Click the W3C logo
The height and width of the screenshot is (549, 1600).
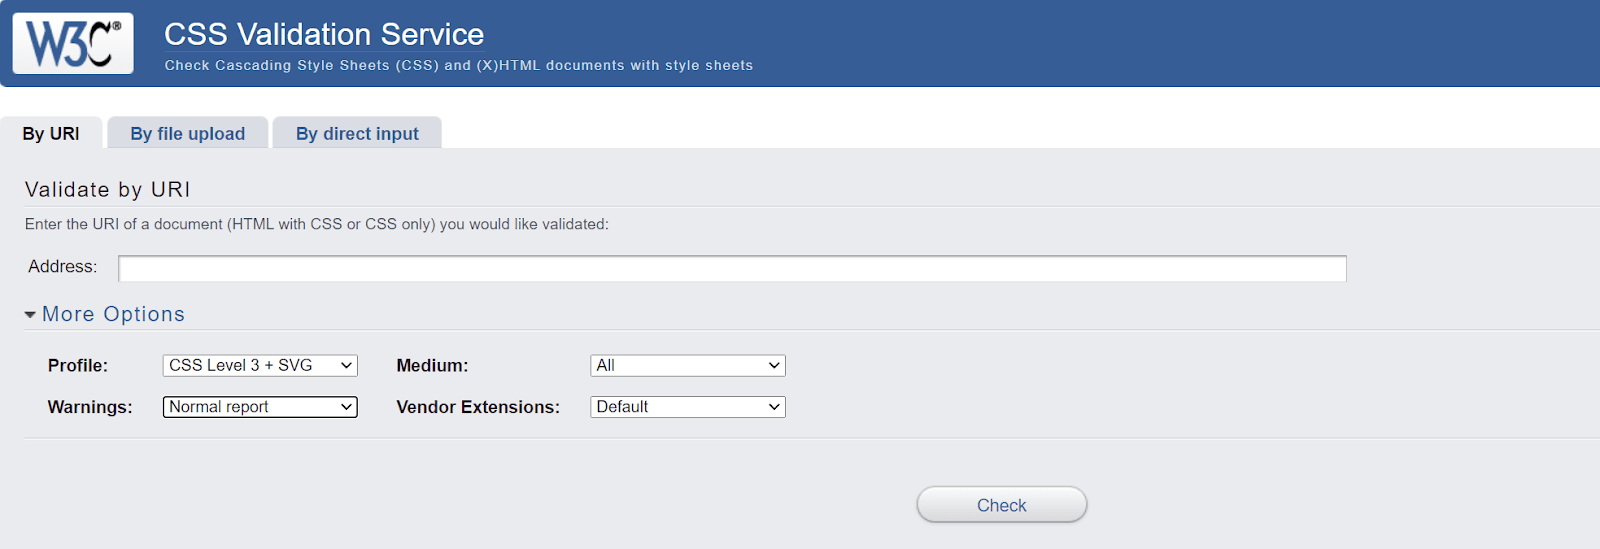click(x=73, y=43)
